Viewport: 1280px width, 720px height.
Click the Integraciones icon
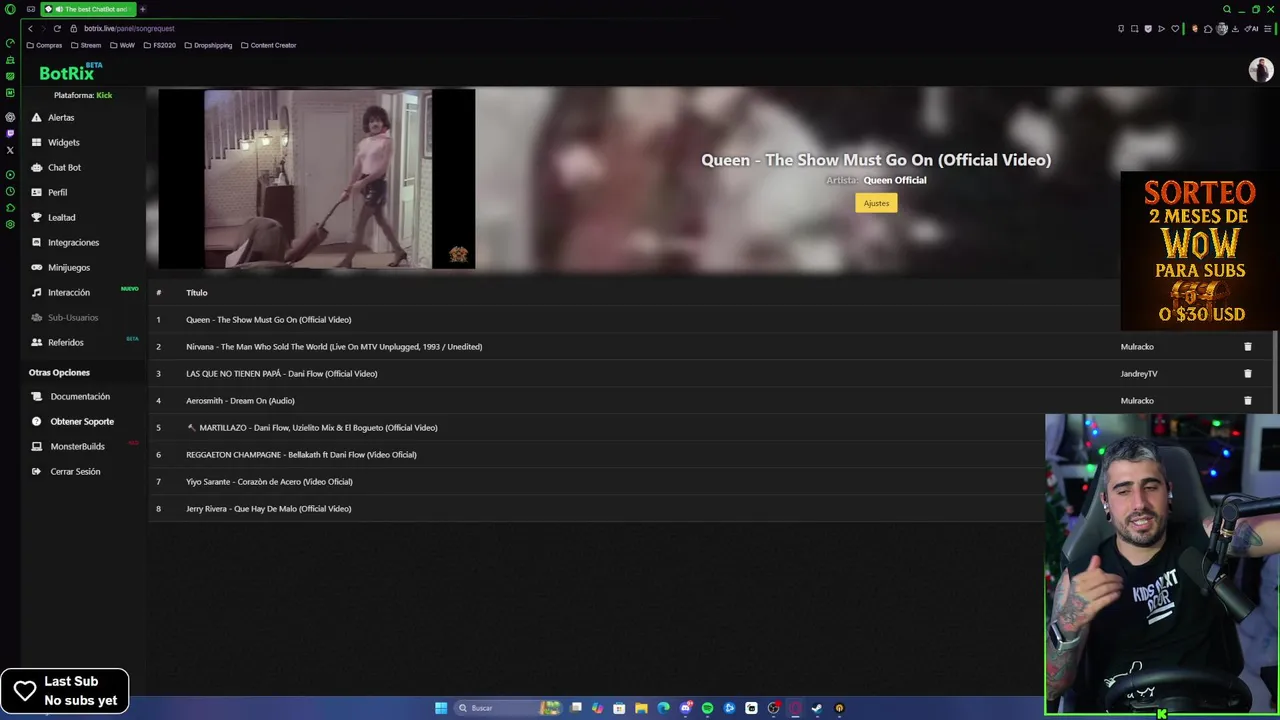pos(37,242)
